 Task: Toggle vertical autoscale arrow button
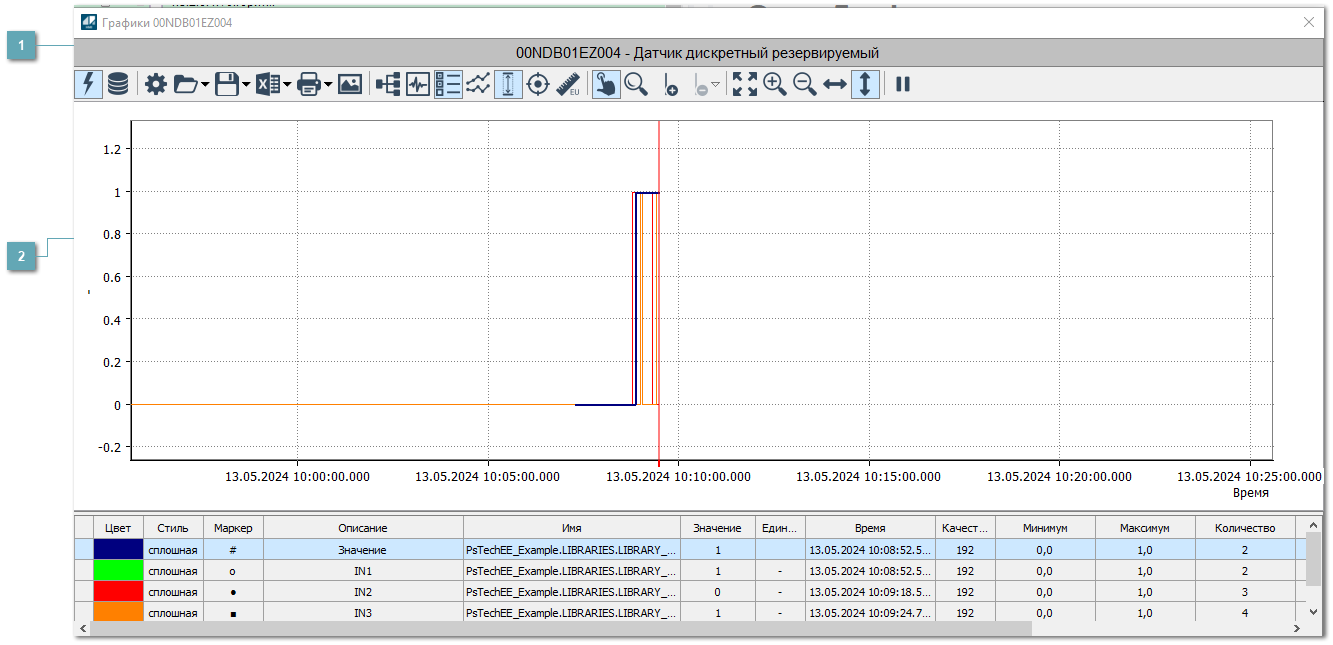[x=865, y=85]
